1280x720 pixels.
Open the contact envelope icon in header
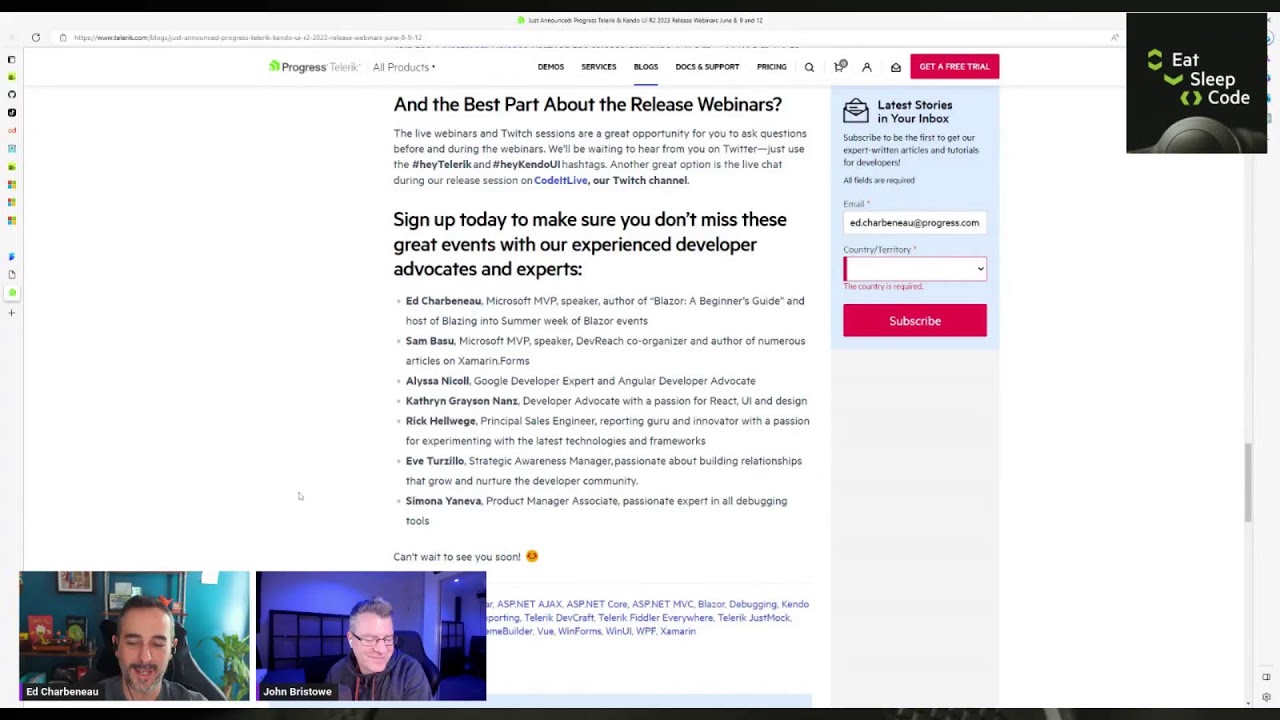pos(896,67)
